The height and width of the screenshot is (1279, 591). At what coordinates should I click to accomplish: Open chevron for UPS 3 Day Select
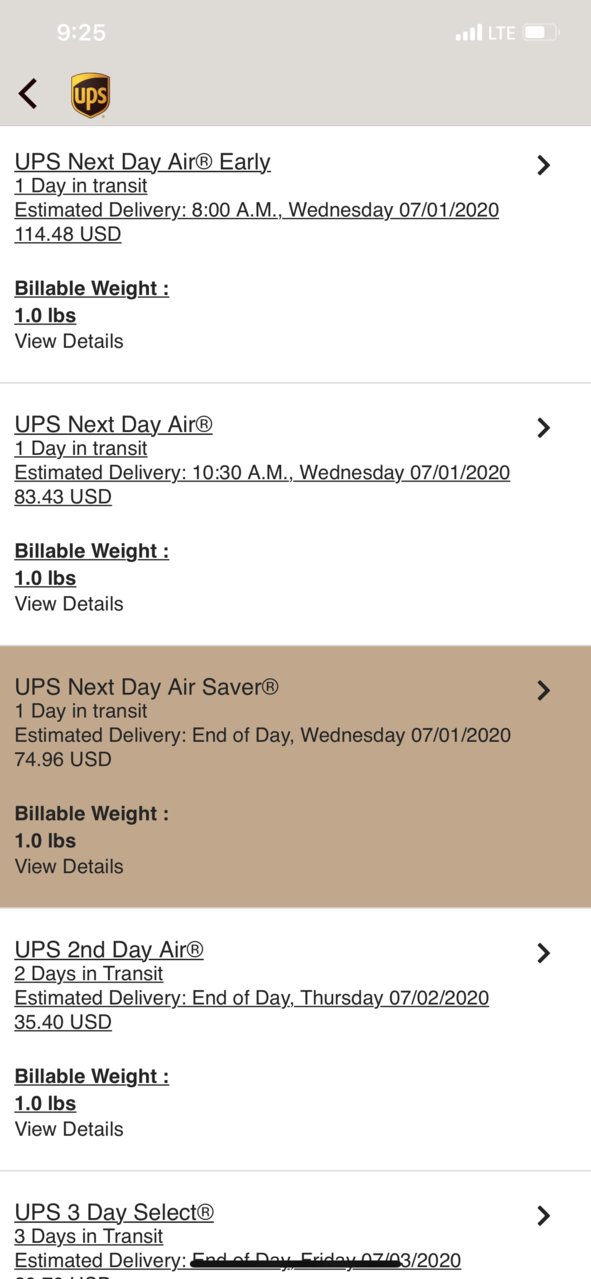[x=543, y=1215]
